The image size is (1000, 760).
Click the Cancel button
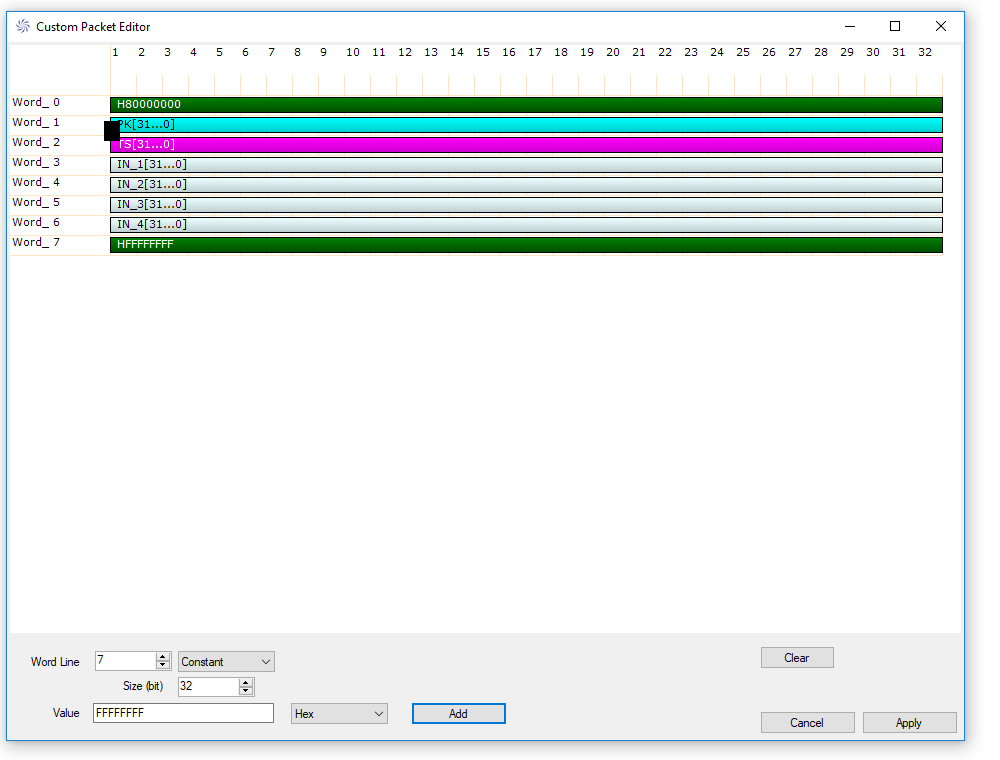point(807,722)
